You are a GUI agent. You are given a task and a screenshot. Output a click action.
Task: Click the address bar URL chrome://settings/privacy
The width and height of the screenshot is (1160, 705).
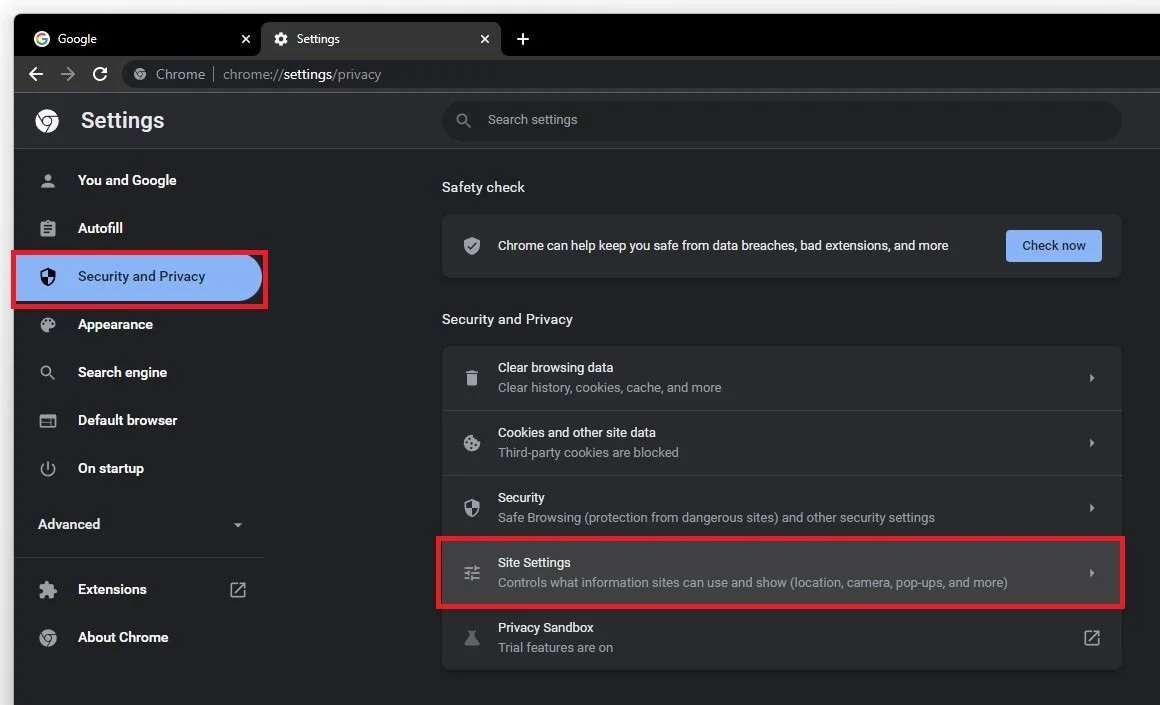302,74
